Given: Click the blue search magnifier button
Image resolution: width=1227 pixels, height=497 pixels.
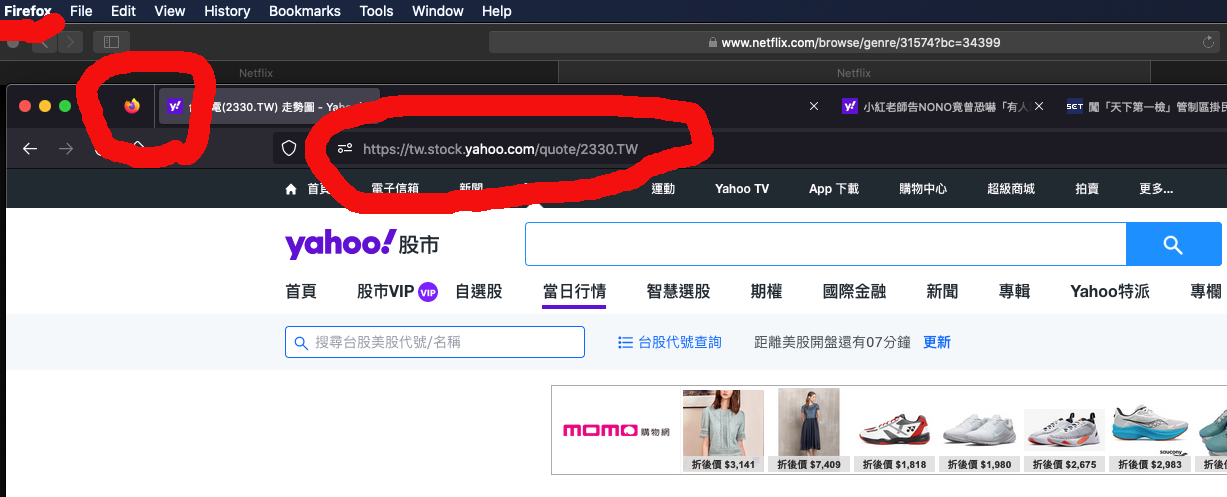Looking at the screenshot, I should click(x=1173, y=245).
